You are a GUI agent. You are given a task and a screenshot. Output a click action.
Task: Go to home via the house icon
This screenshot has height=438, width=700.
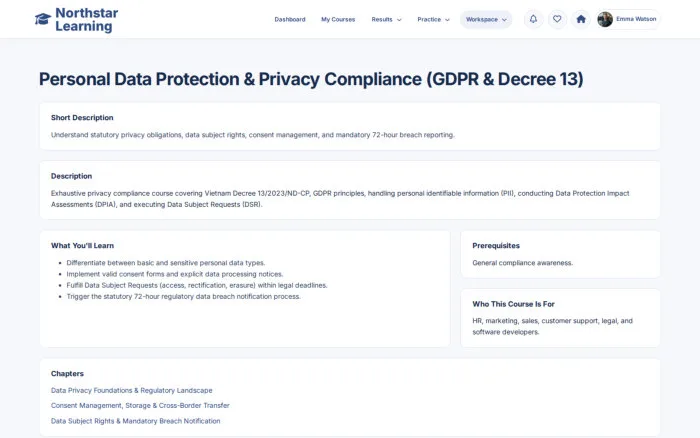581,19
